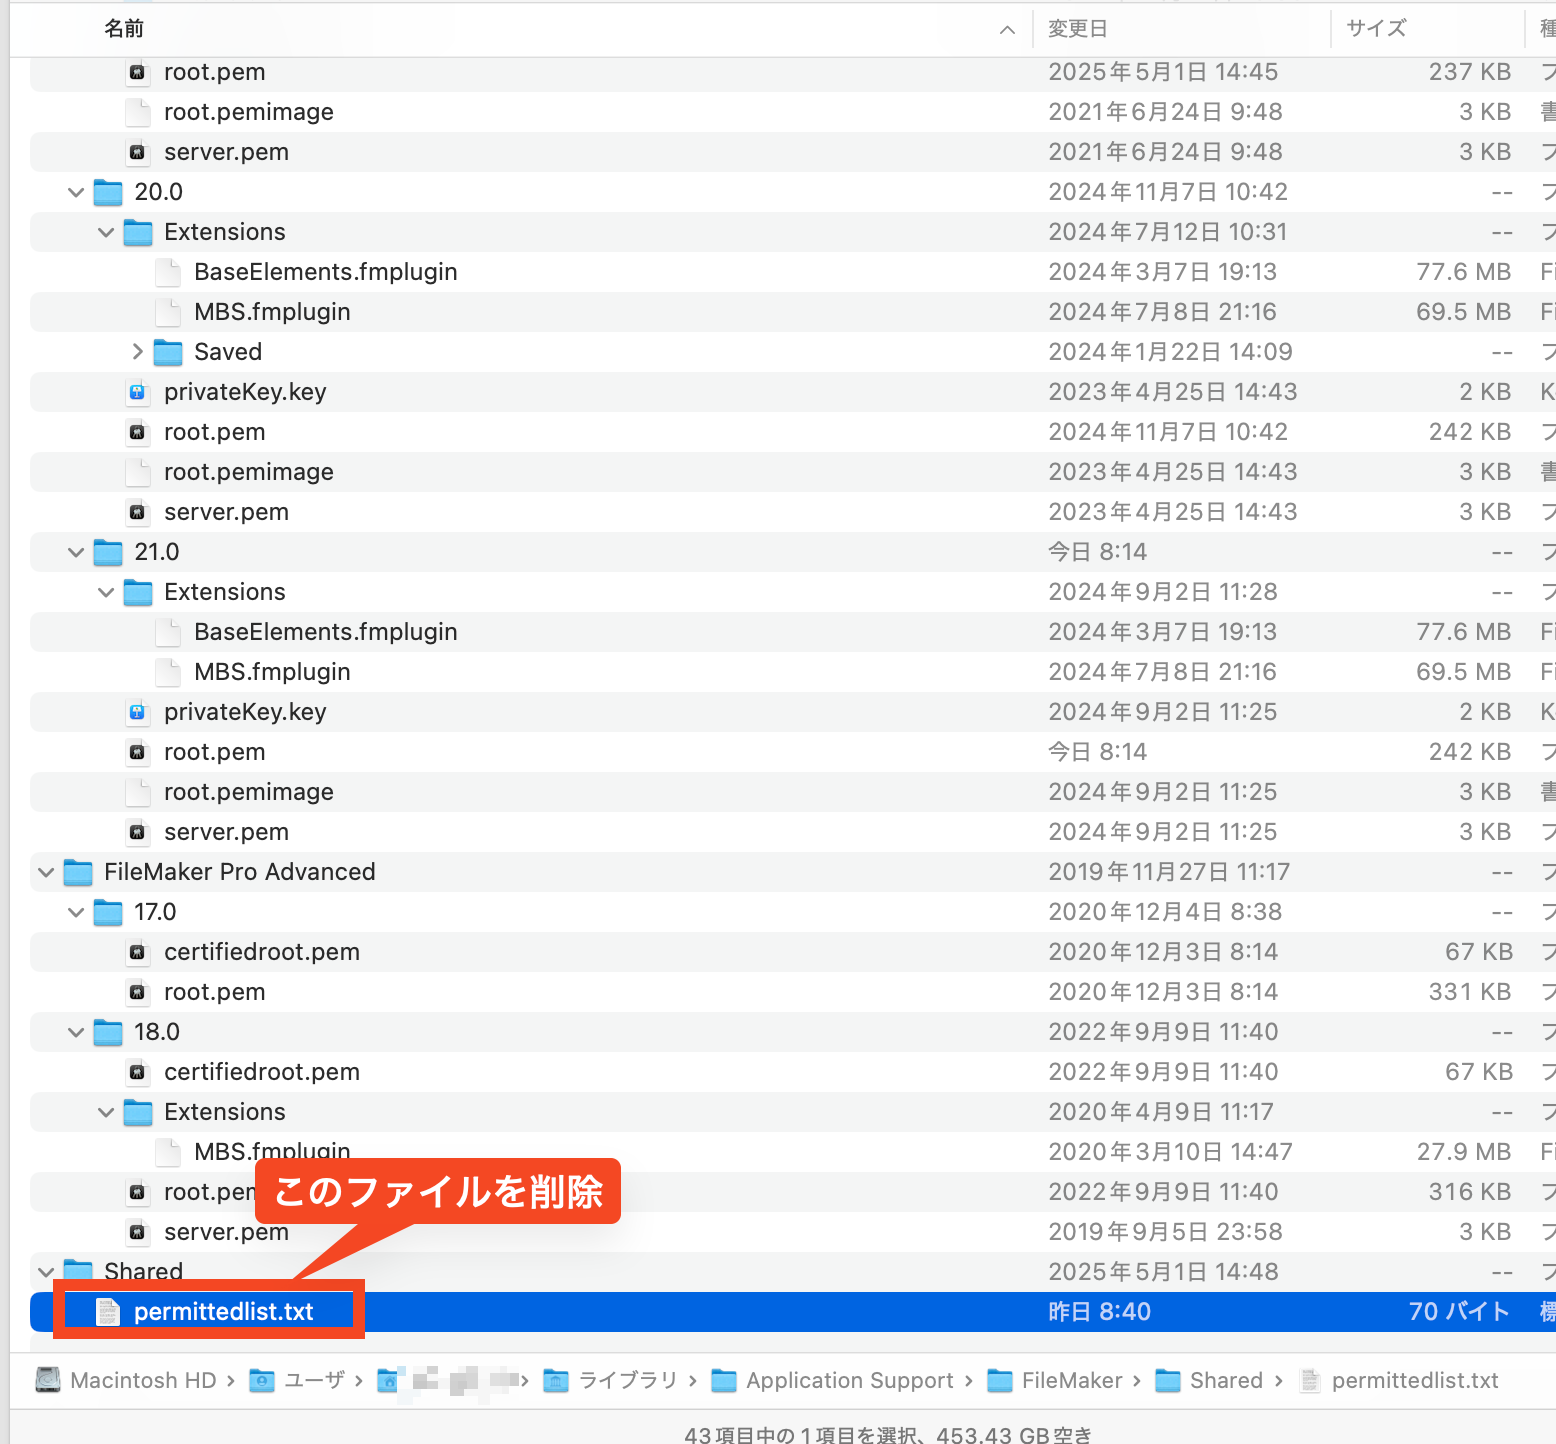Screen dimensions: 1556x1444
Task: Click the 昨日 8:40 date cell
Action: [x=1099, y=1312]
